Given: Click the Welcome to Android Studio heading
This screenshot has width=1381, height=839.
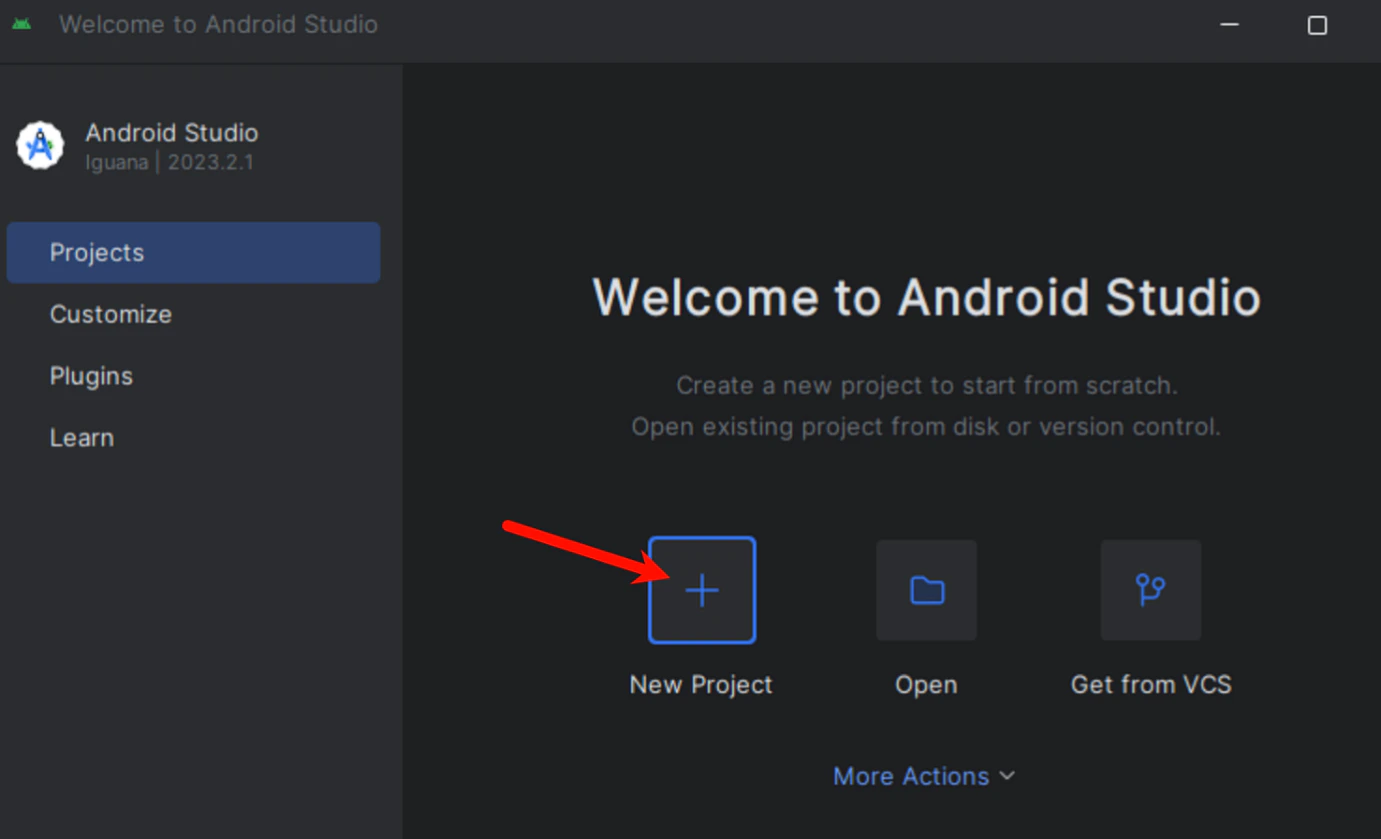Looking at the screenshot, I should point(926,297).
